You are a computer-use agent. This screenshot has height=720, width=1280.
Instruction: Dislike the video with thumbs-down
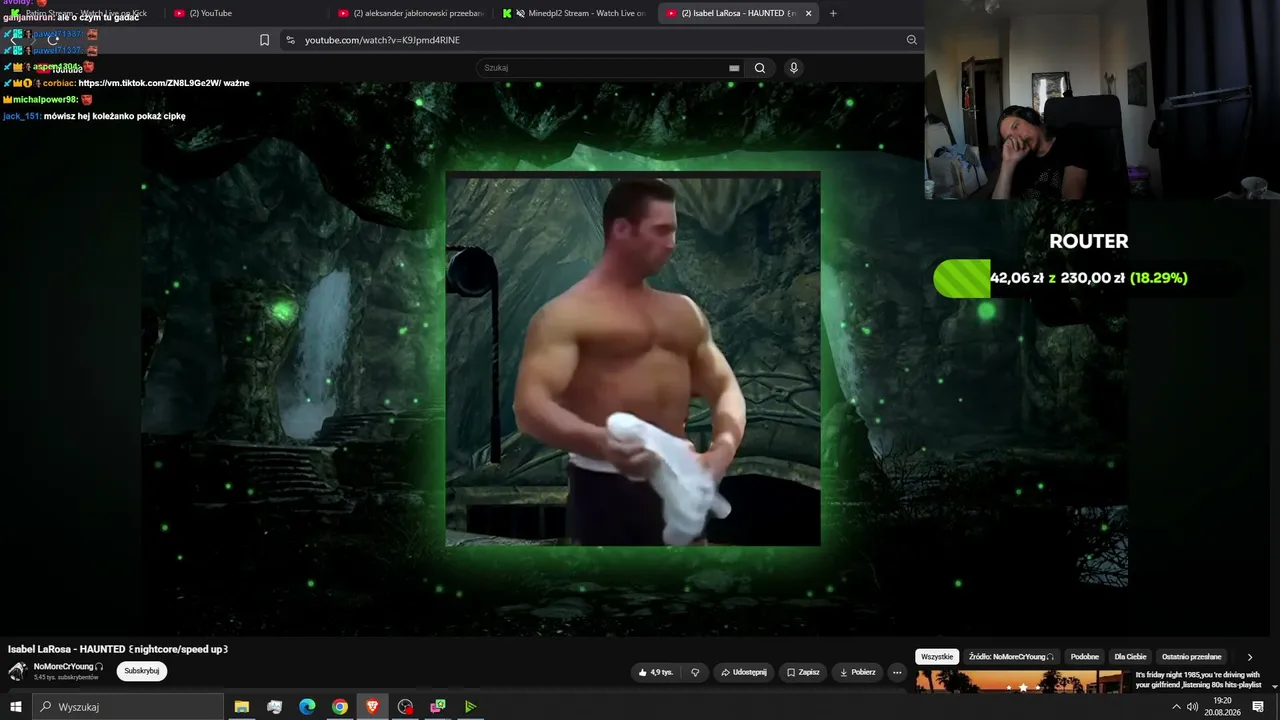click(695, 672)
